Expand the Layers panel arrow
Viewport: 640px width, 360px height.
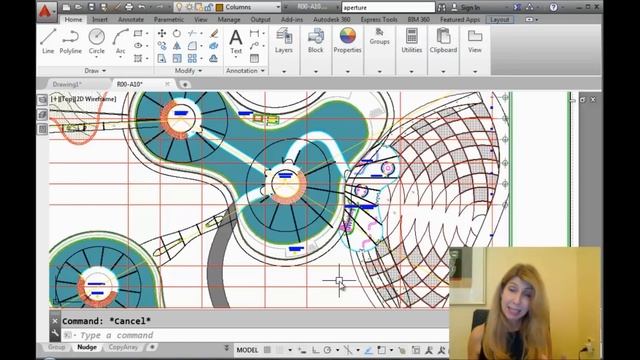pos(284,71)
